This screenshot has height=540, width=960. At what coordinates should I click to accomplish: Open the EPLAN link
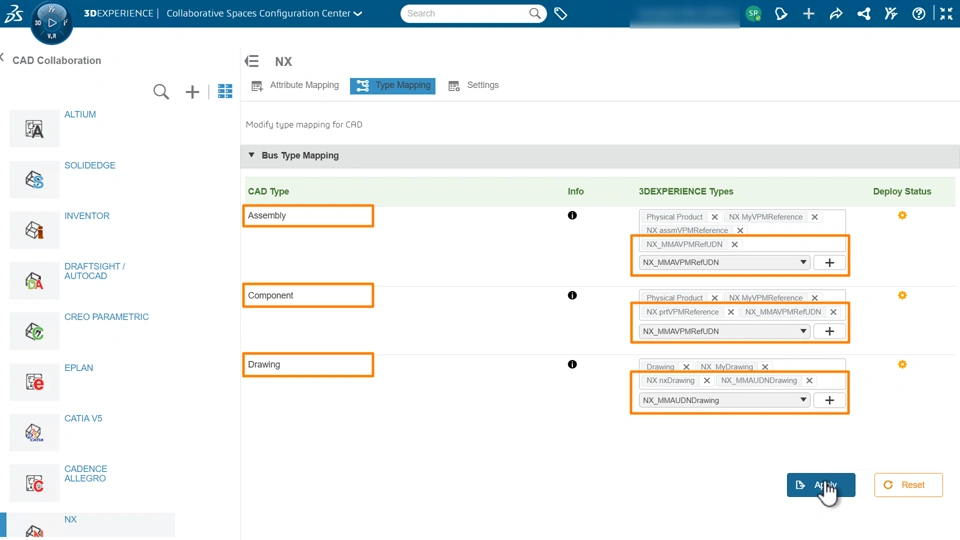coord(79,368)
